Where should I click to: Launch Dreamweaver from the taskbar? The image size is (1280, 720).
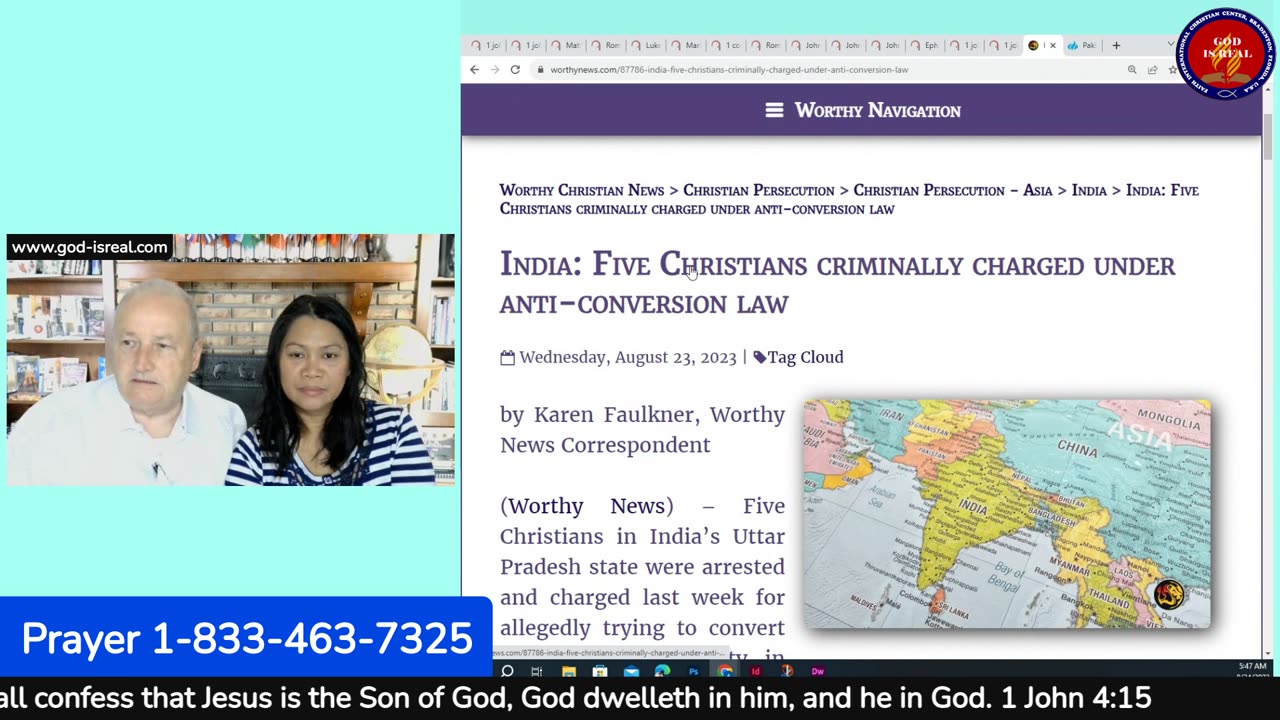click(817, 671)
